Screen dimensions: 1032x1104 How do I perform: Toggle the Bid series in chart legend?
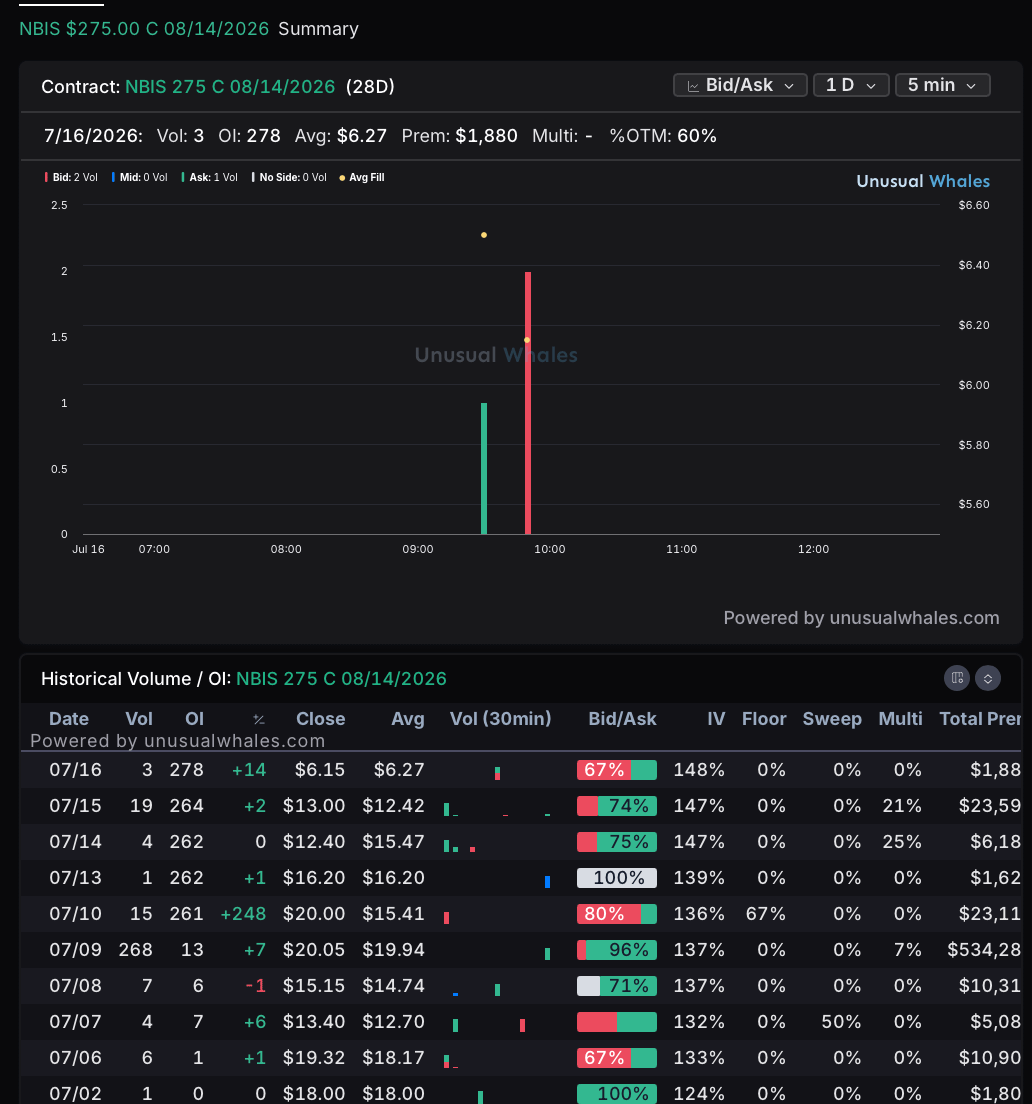(71, 177)
